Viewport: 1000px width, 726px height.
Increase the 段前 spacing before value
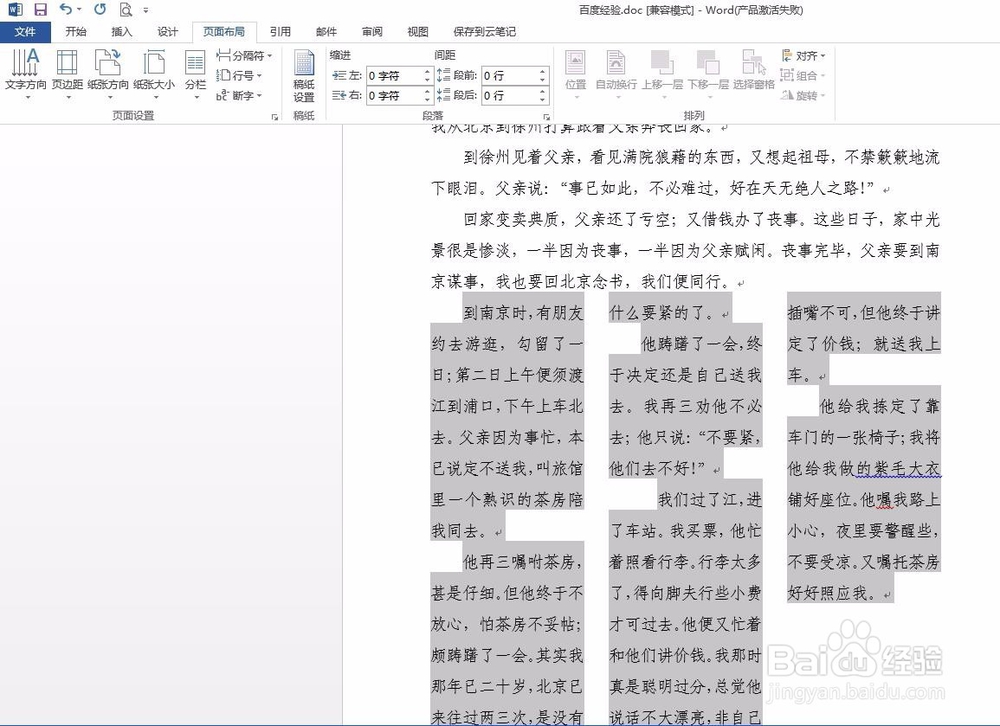(543, 71)
